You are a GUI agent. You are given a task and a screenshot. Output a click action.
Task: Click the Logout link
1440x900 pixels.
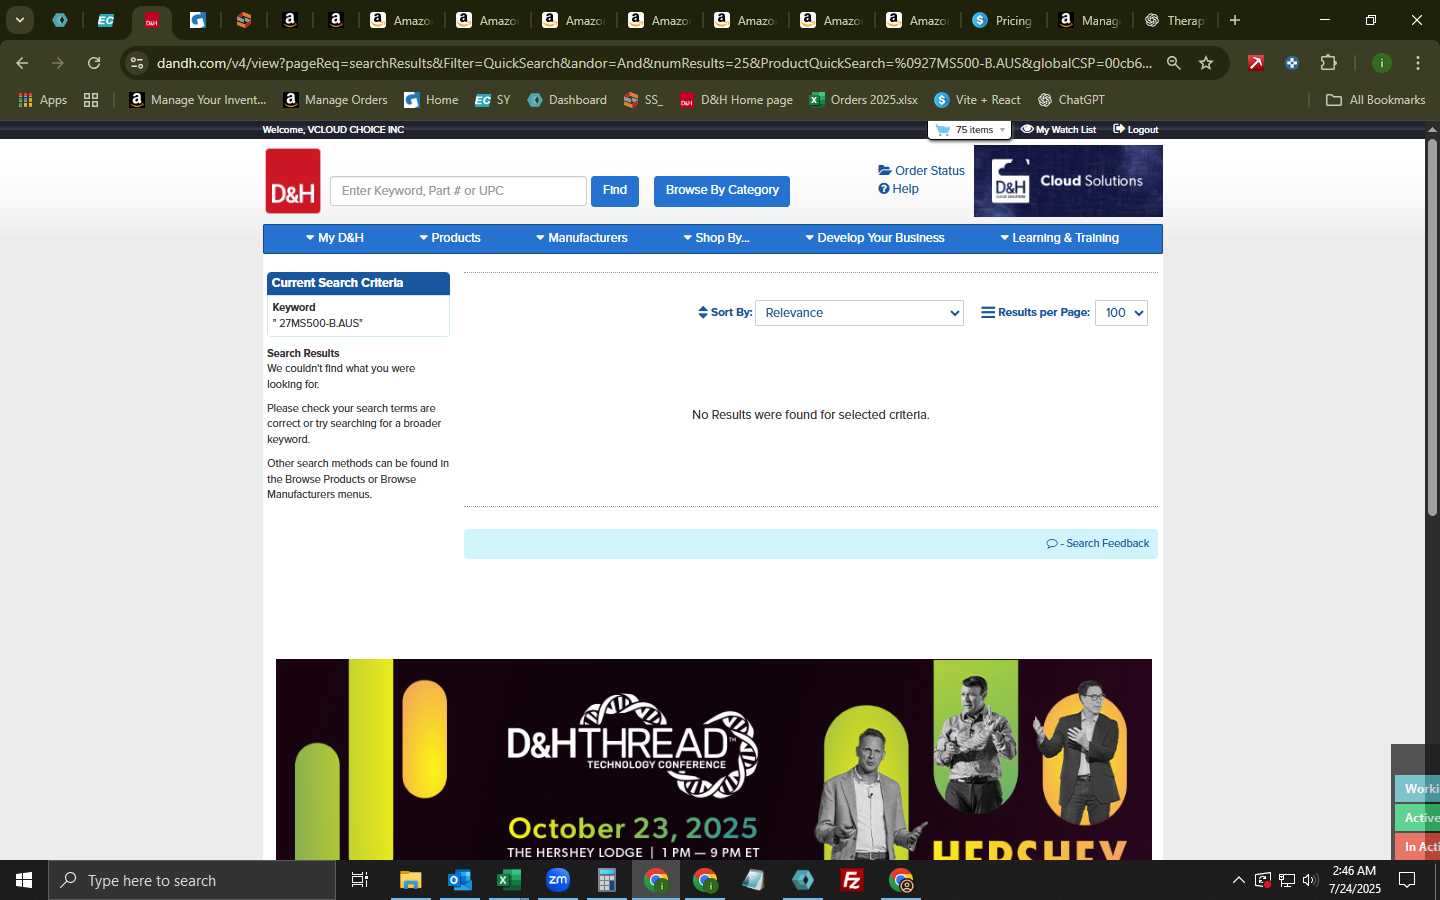[1136, 130]
